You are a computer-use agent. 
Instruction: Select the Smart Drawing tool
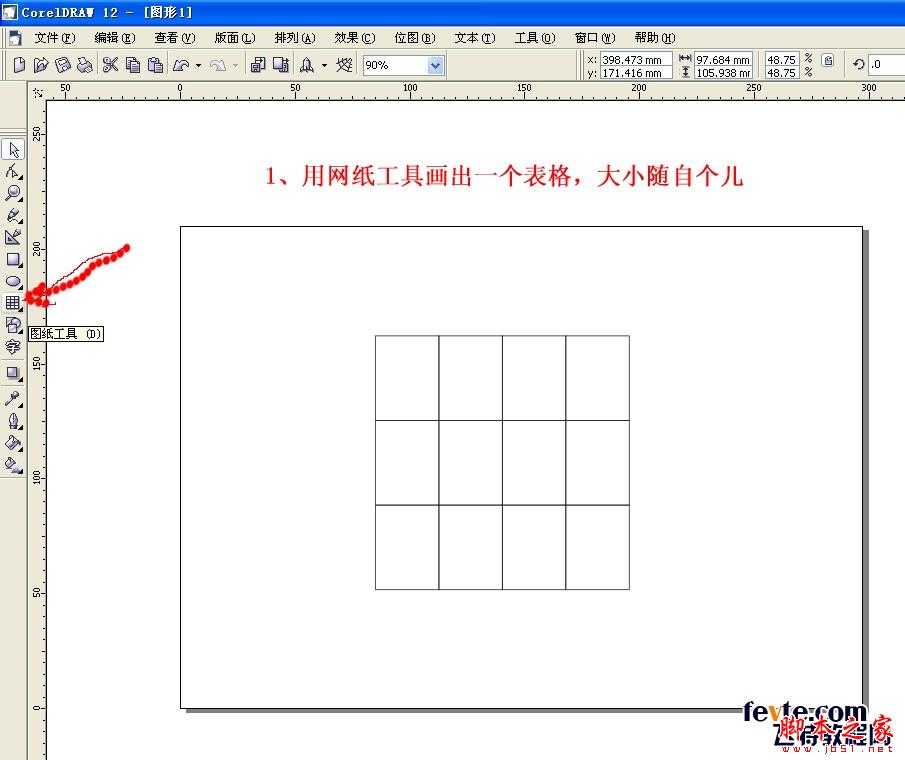click(13, 237)
